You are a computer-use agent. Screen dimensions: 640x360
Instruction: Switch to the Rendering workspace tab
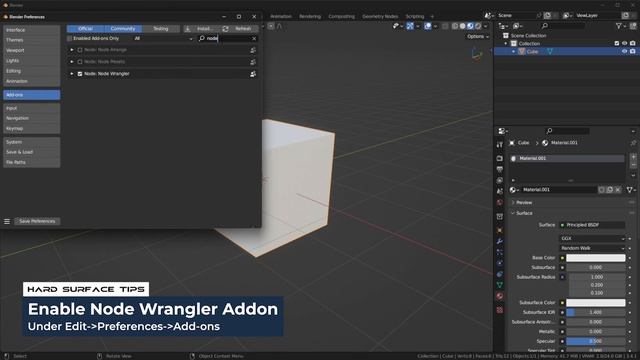tap(310, 16)
